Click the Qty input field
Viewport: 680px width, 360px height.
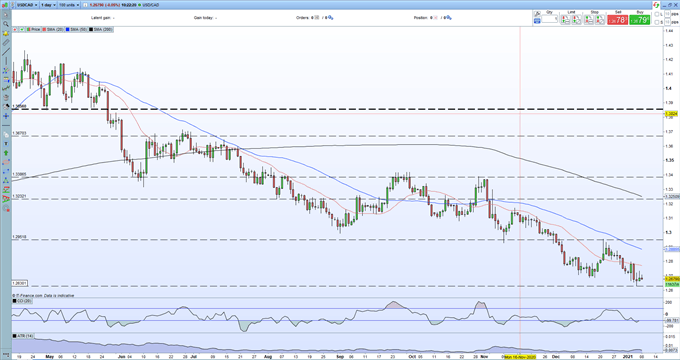coord(549,20)
